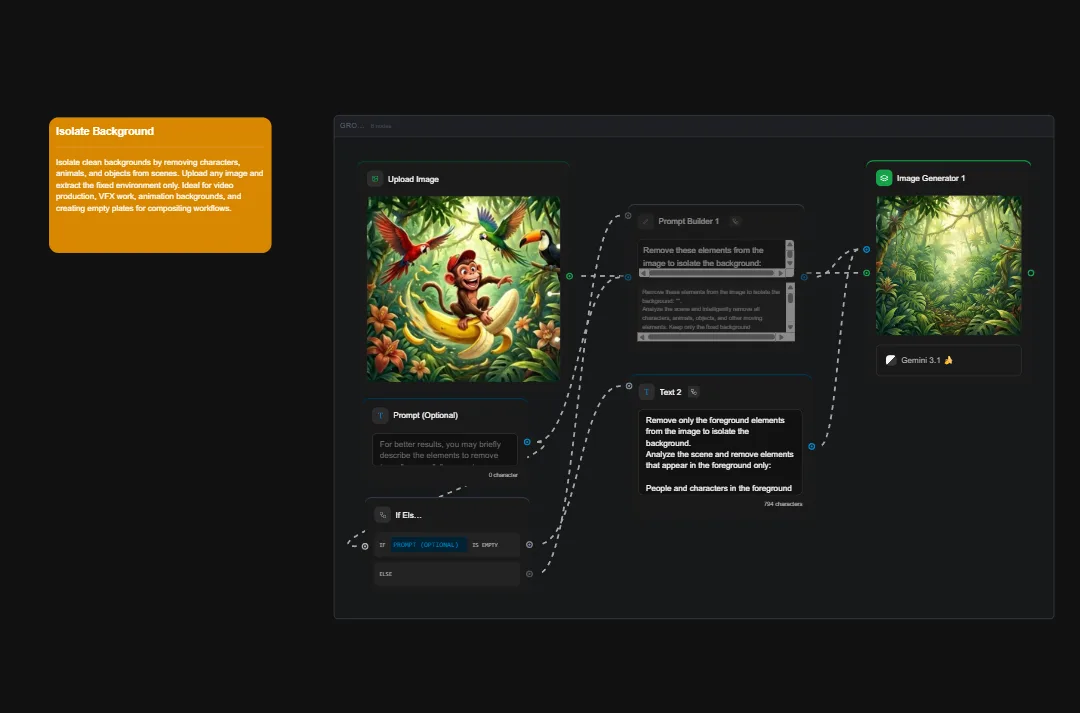Toggle the IF row output connector
Screen dimensions: 1080x713
coord(529,544)
